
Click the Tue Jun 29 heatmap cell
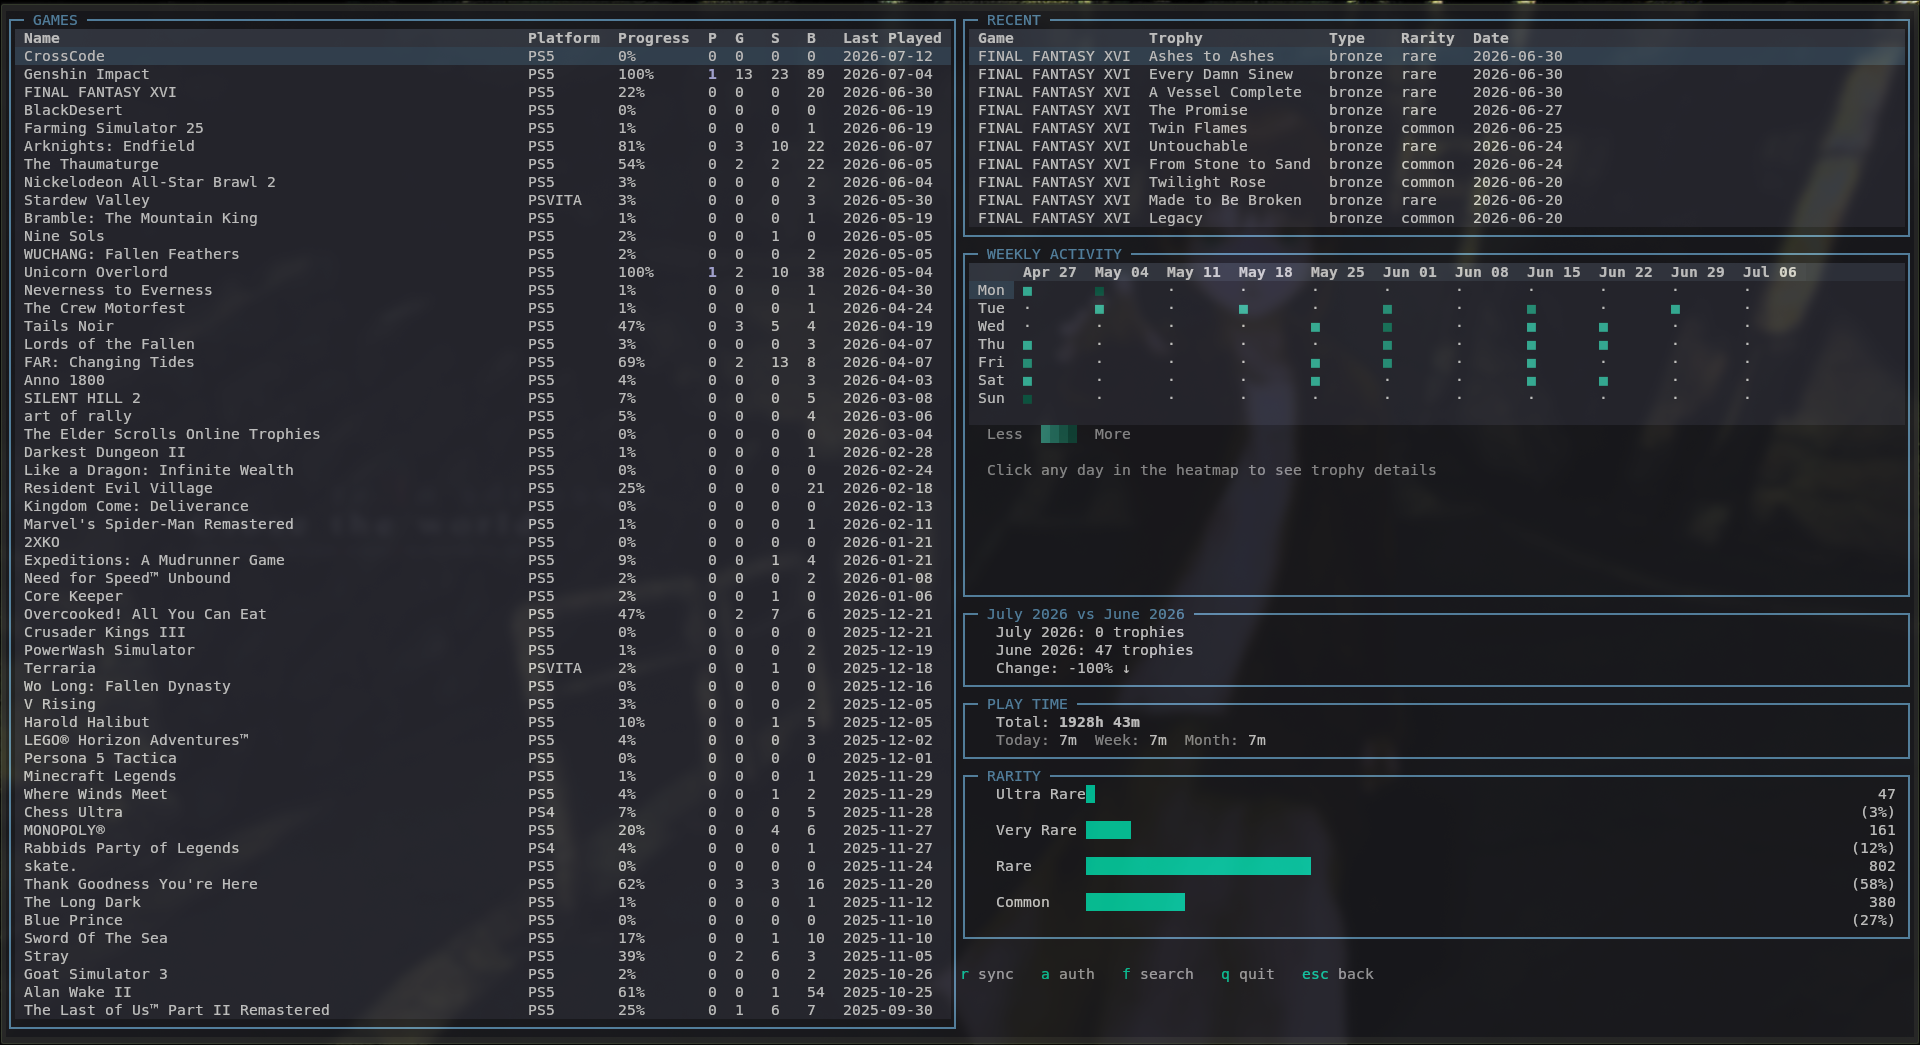[1675, 309]
